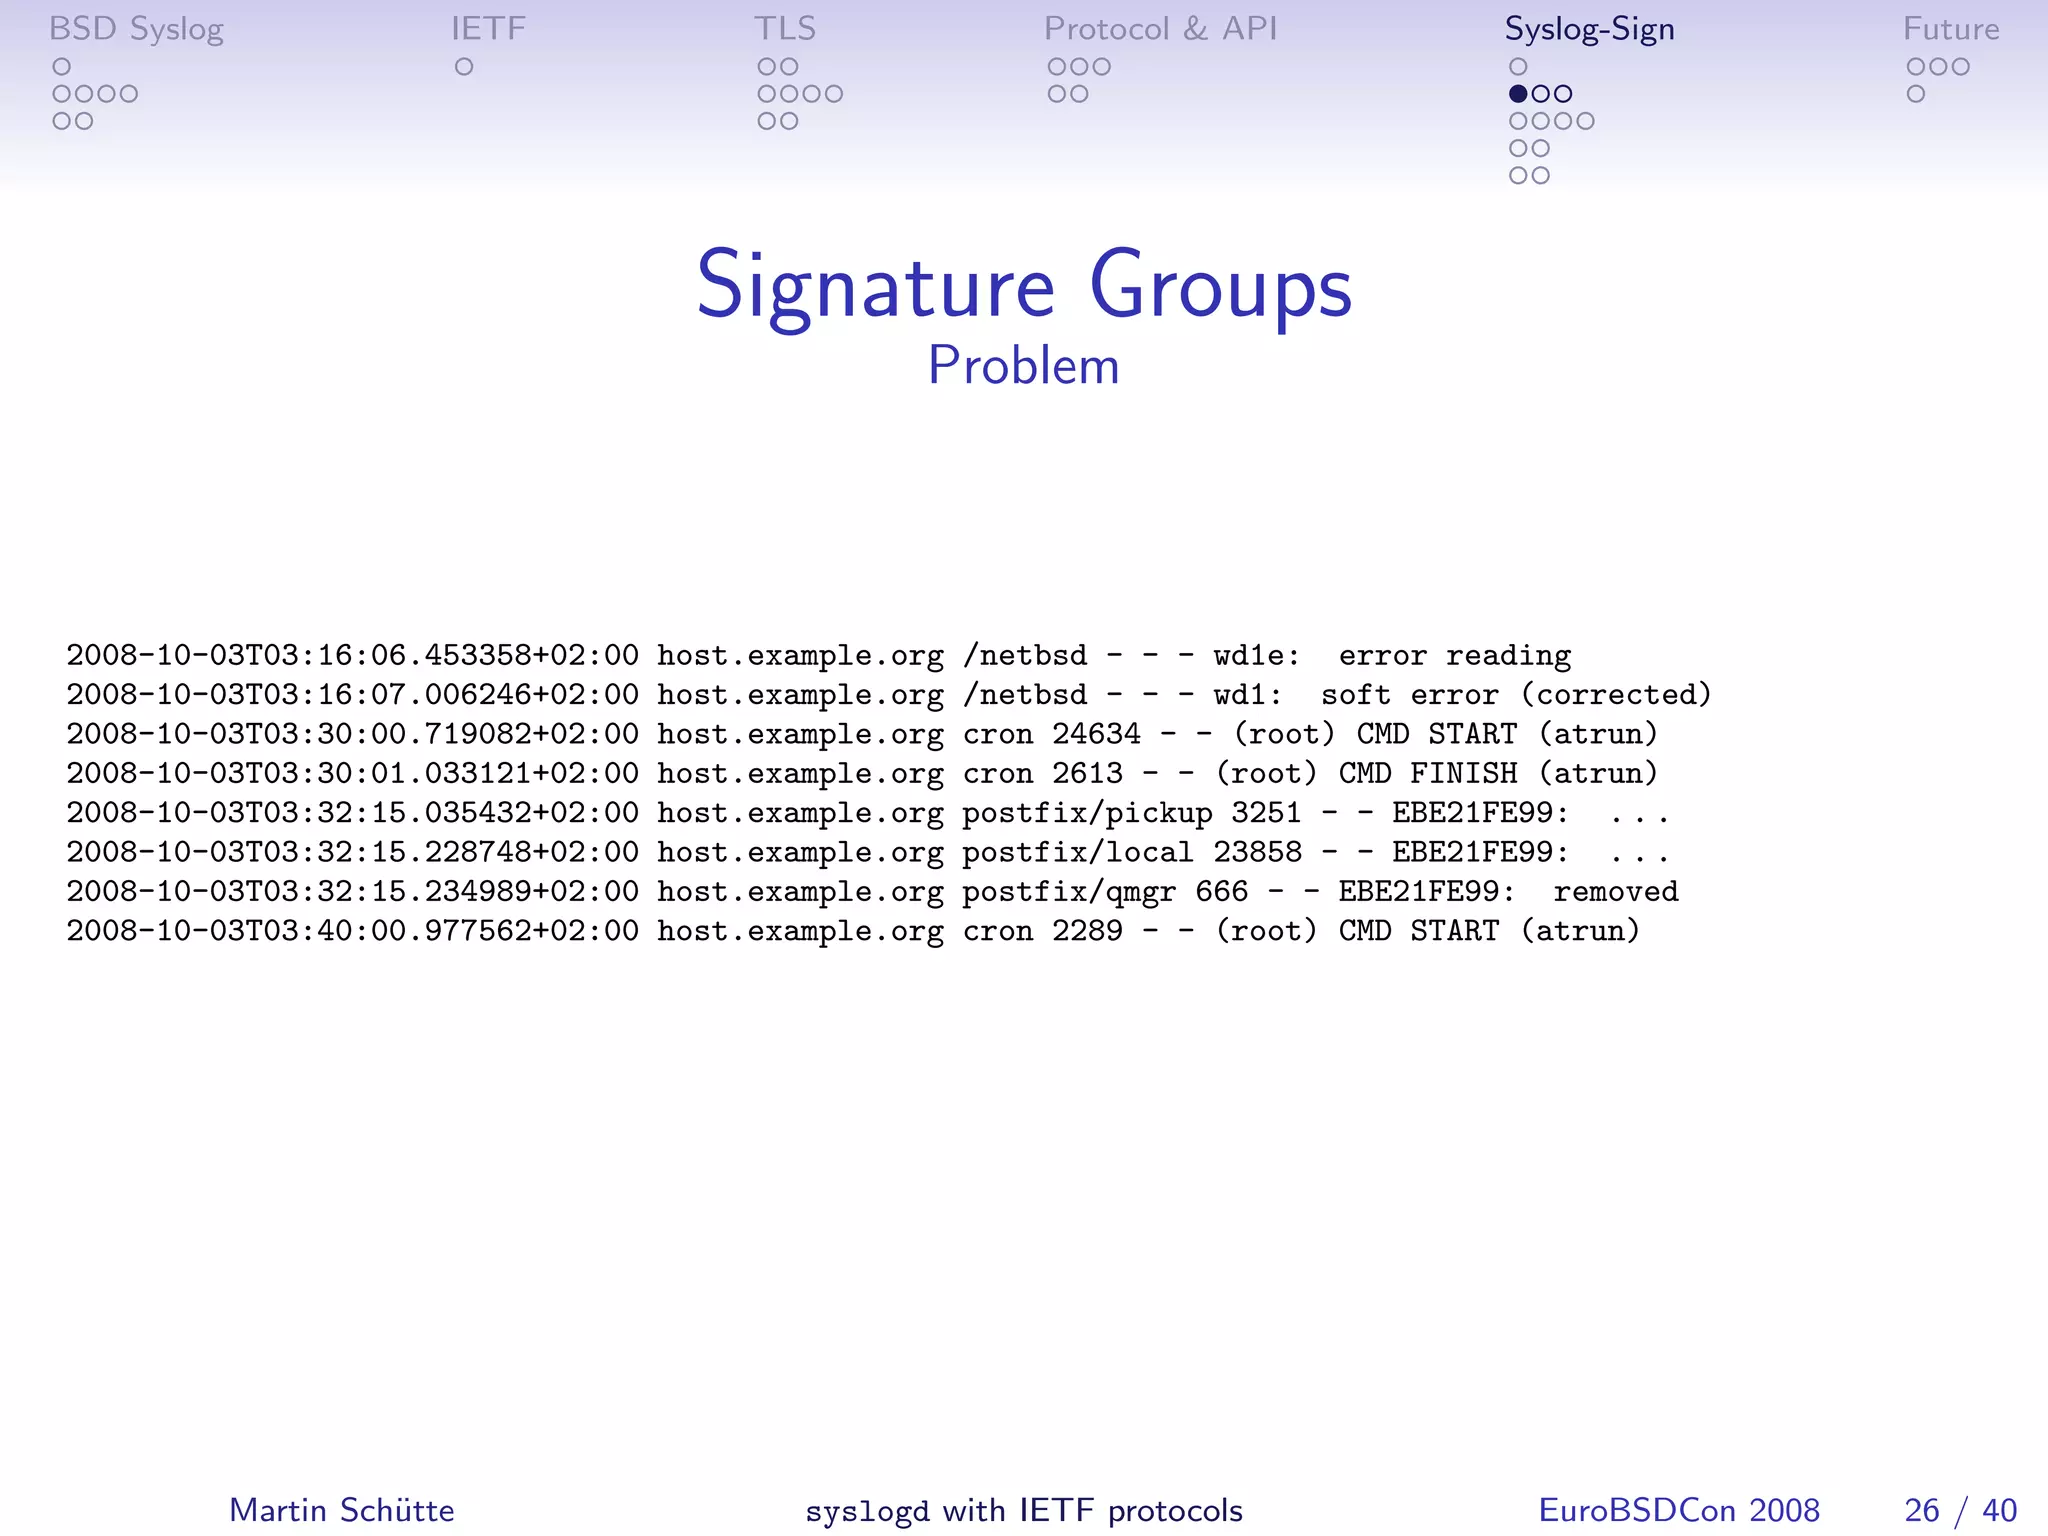Image resolution: width=2048 pixels, height=1536 pixels.
Task: Select the postfix/qmgr 666 removed line
Action: (872, 892)
